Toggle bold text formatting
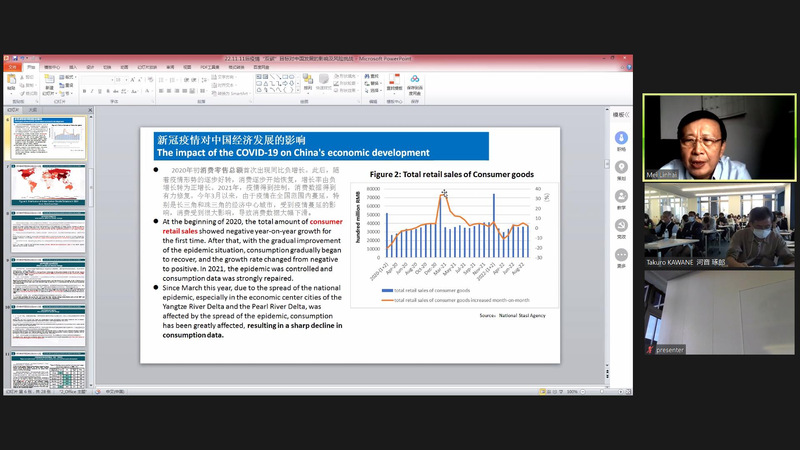This screenshot has width=800, height=450. (85, 91)
